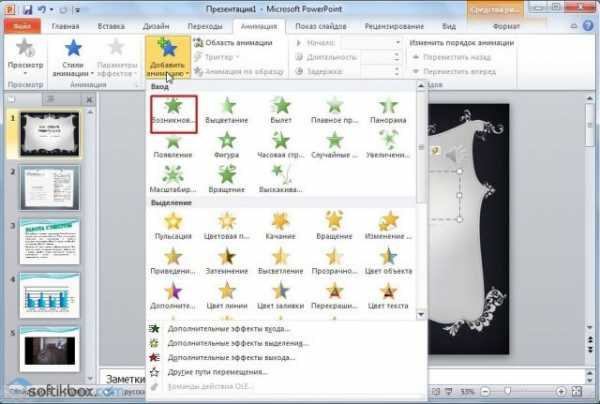Click the zoom out minus button

[485, 391]
